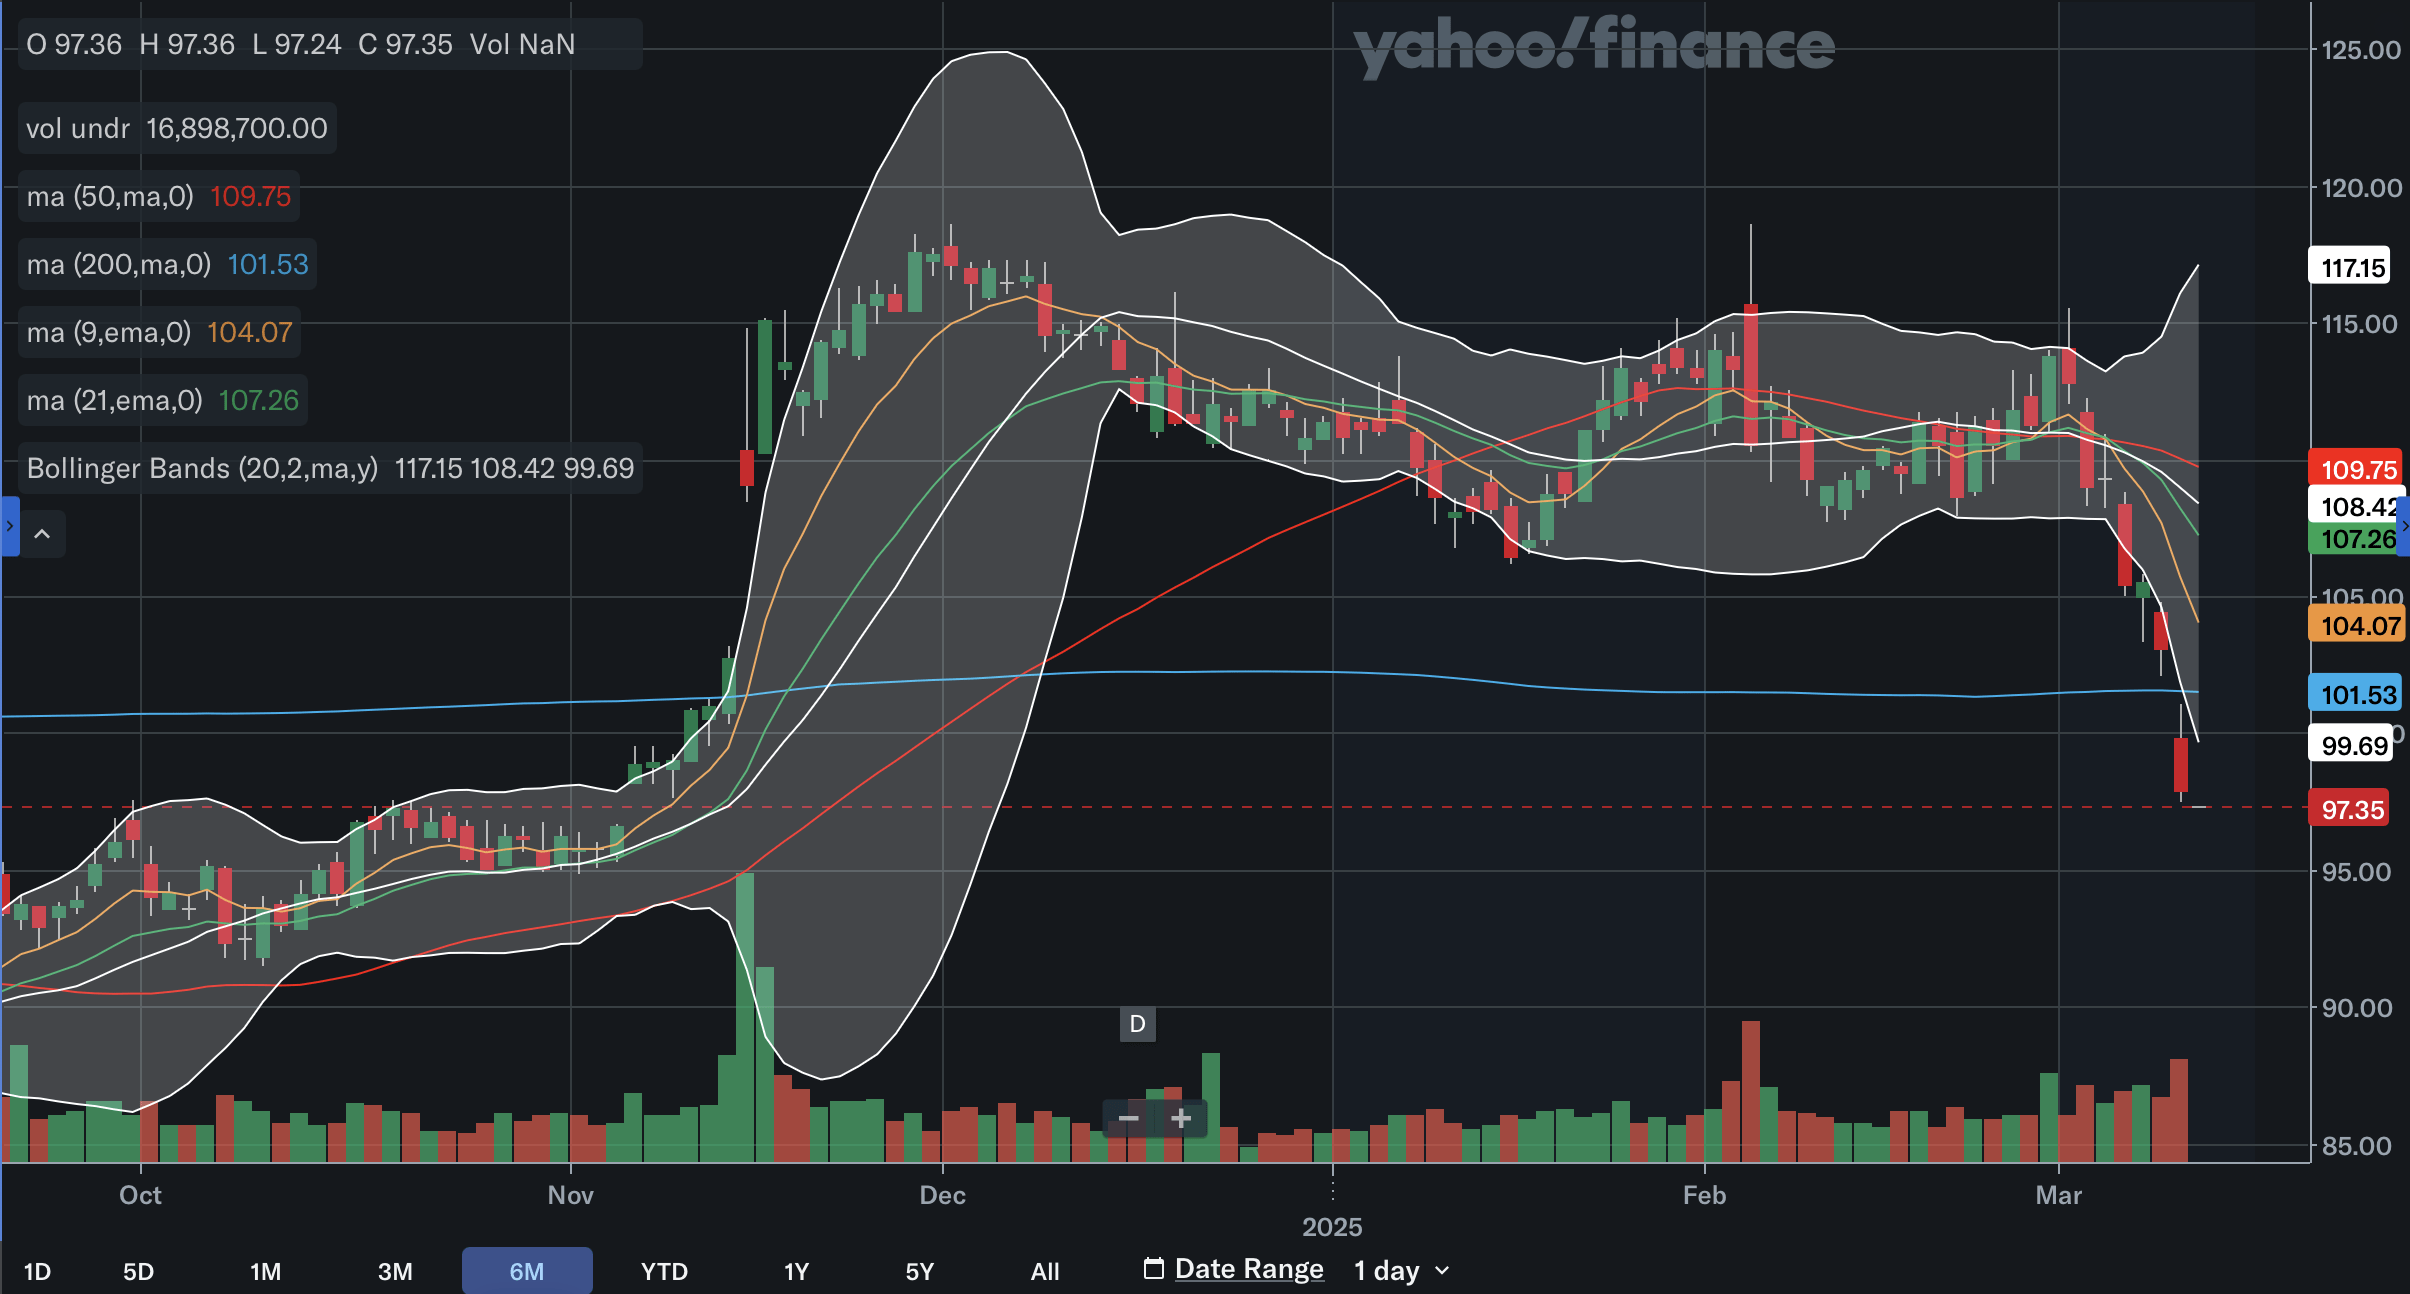2410x1294 pixels.
Task: Click the red 109.75 MA price tag
Action: coord(2355,469)
